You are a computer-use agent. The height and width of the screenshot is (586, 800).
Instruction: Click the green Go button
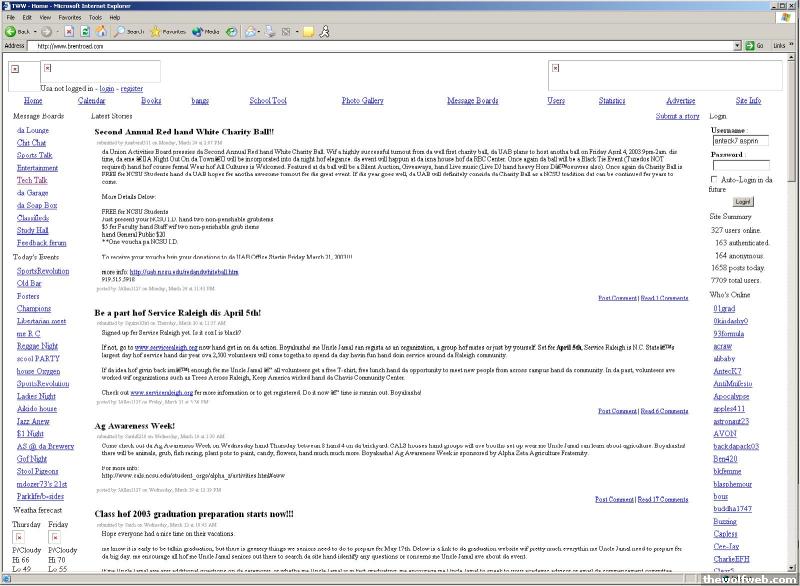tap(752, 46)
